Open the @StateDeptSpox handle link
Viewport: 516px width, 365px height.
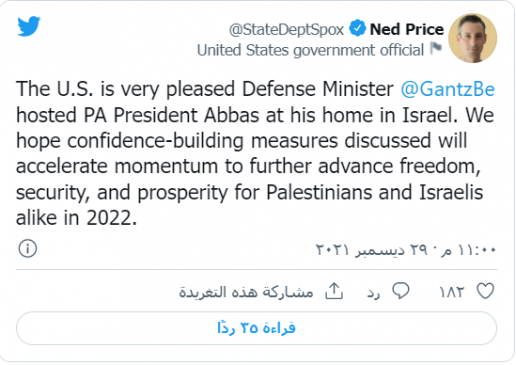[286, 30]
